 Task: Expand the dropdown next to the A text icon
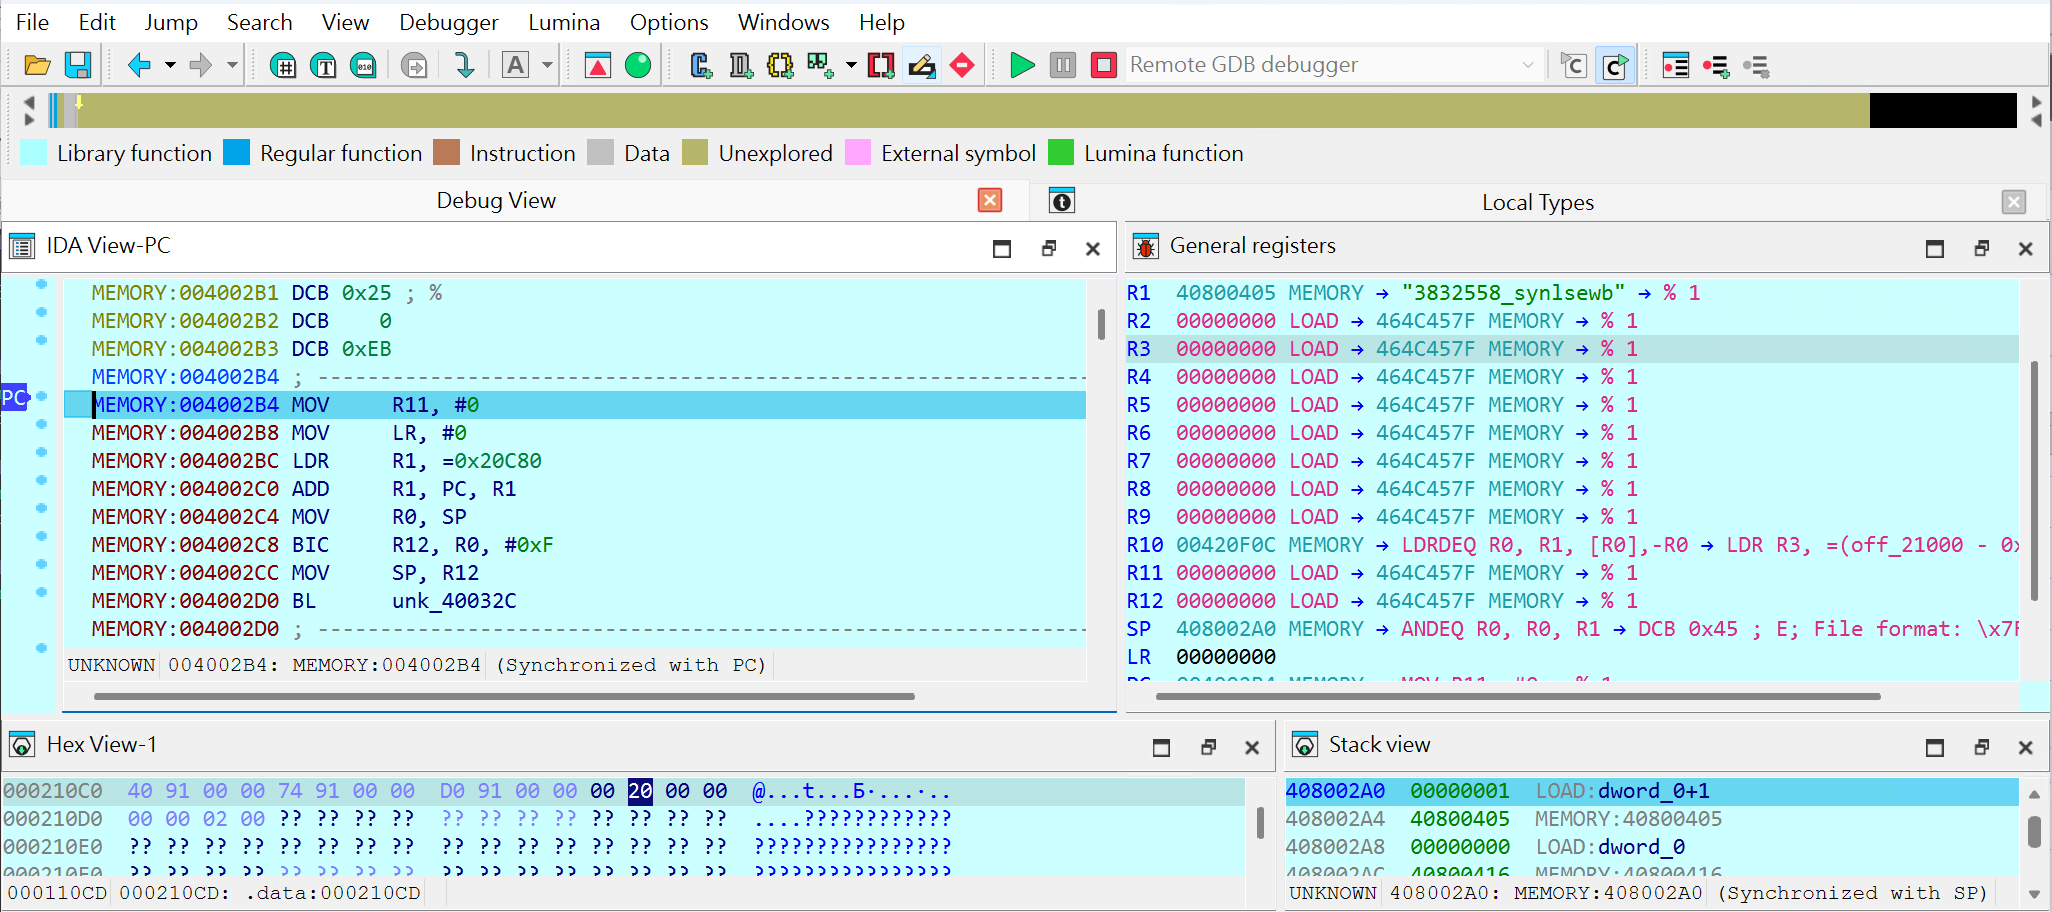(x=547, y=66)
